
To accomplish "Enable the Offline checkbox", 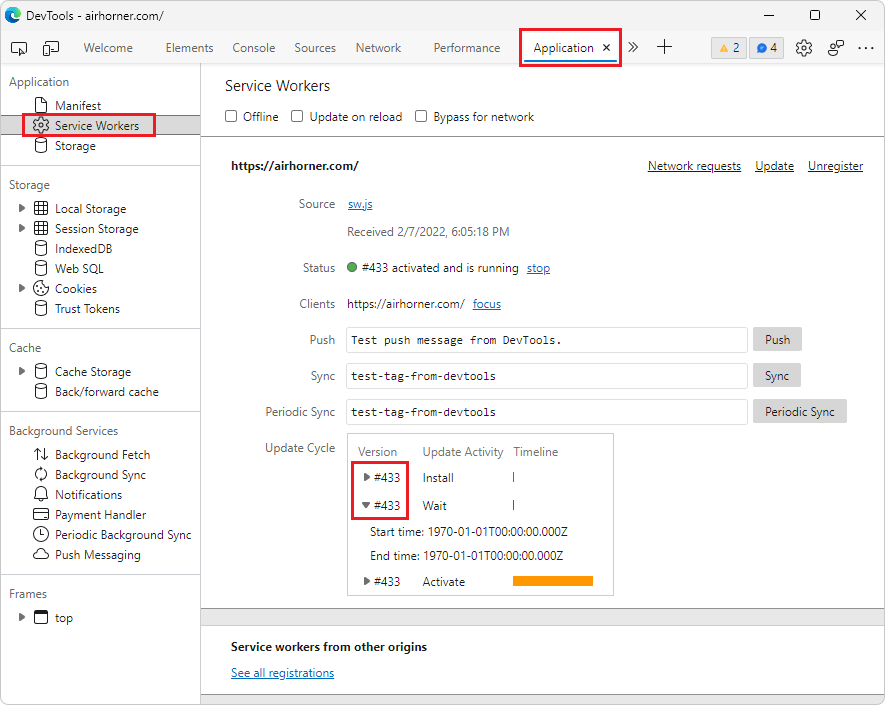I will (x=231, y=116).
